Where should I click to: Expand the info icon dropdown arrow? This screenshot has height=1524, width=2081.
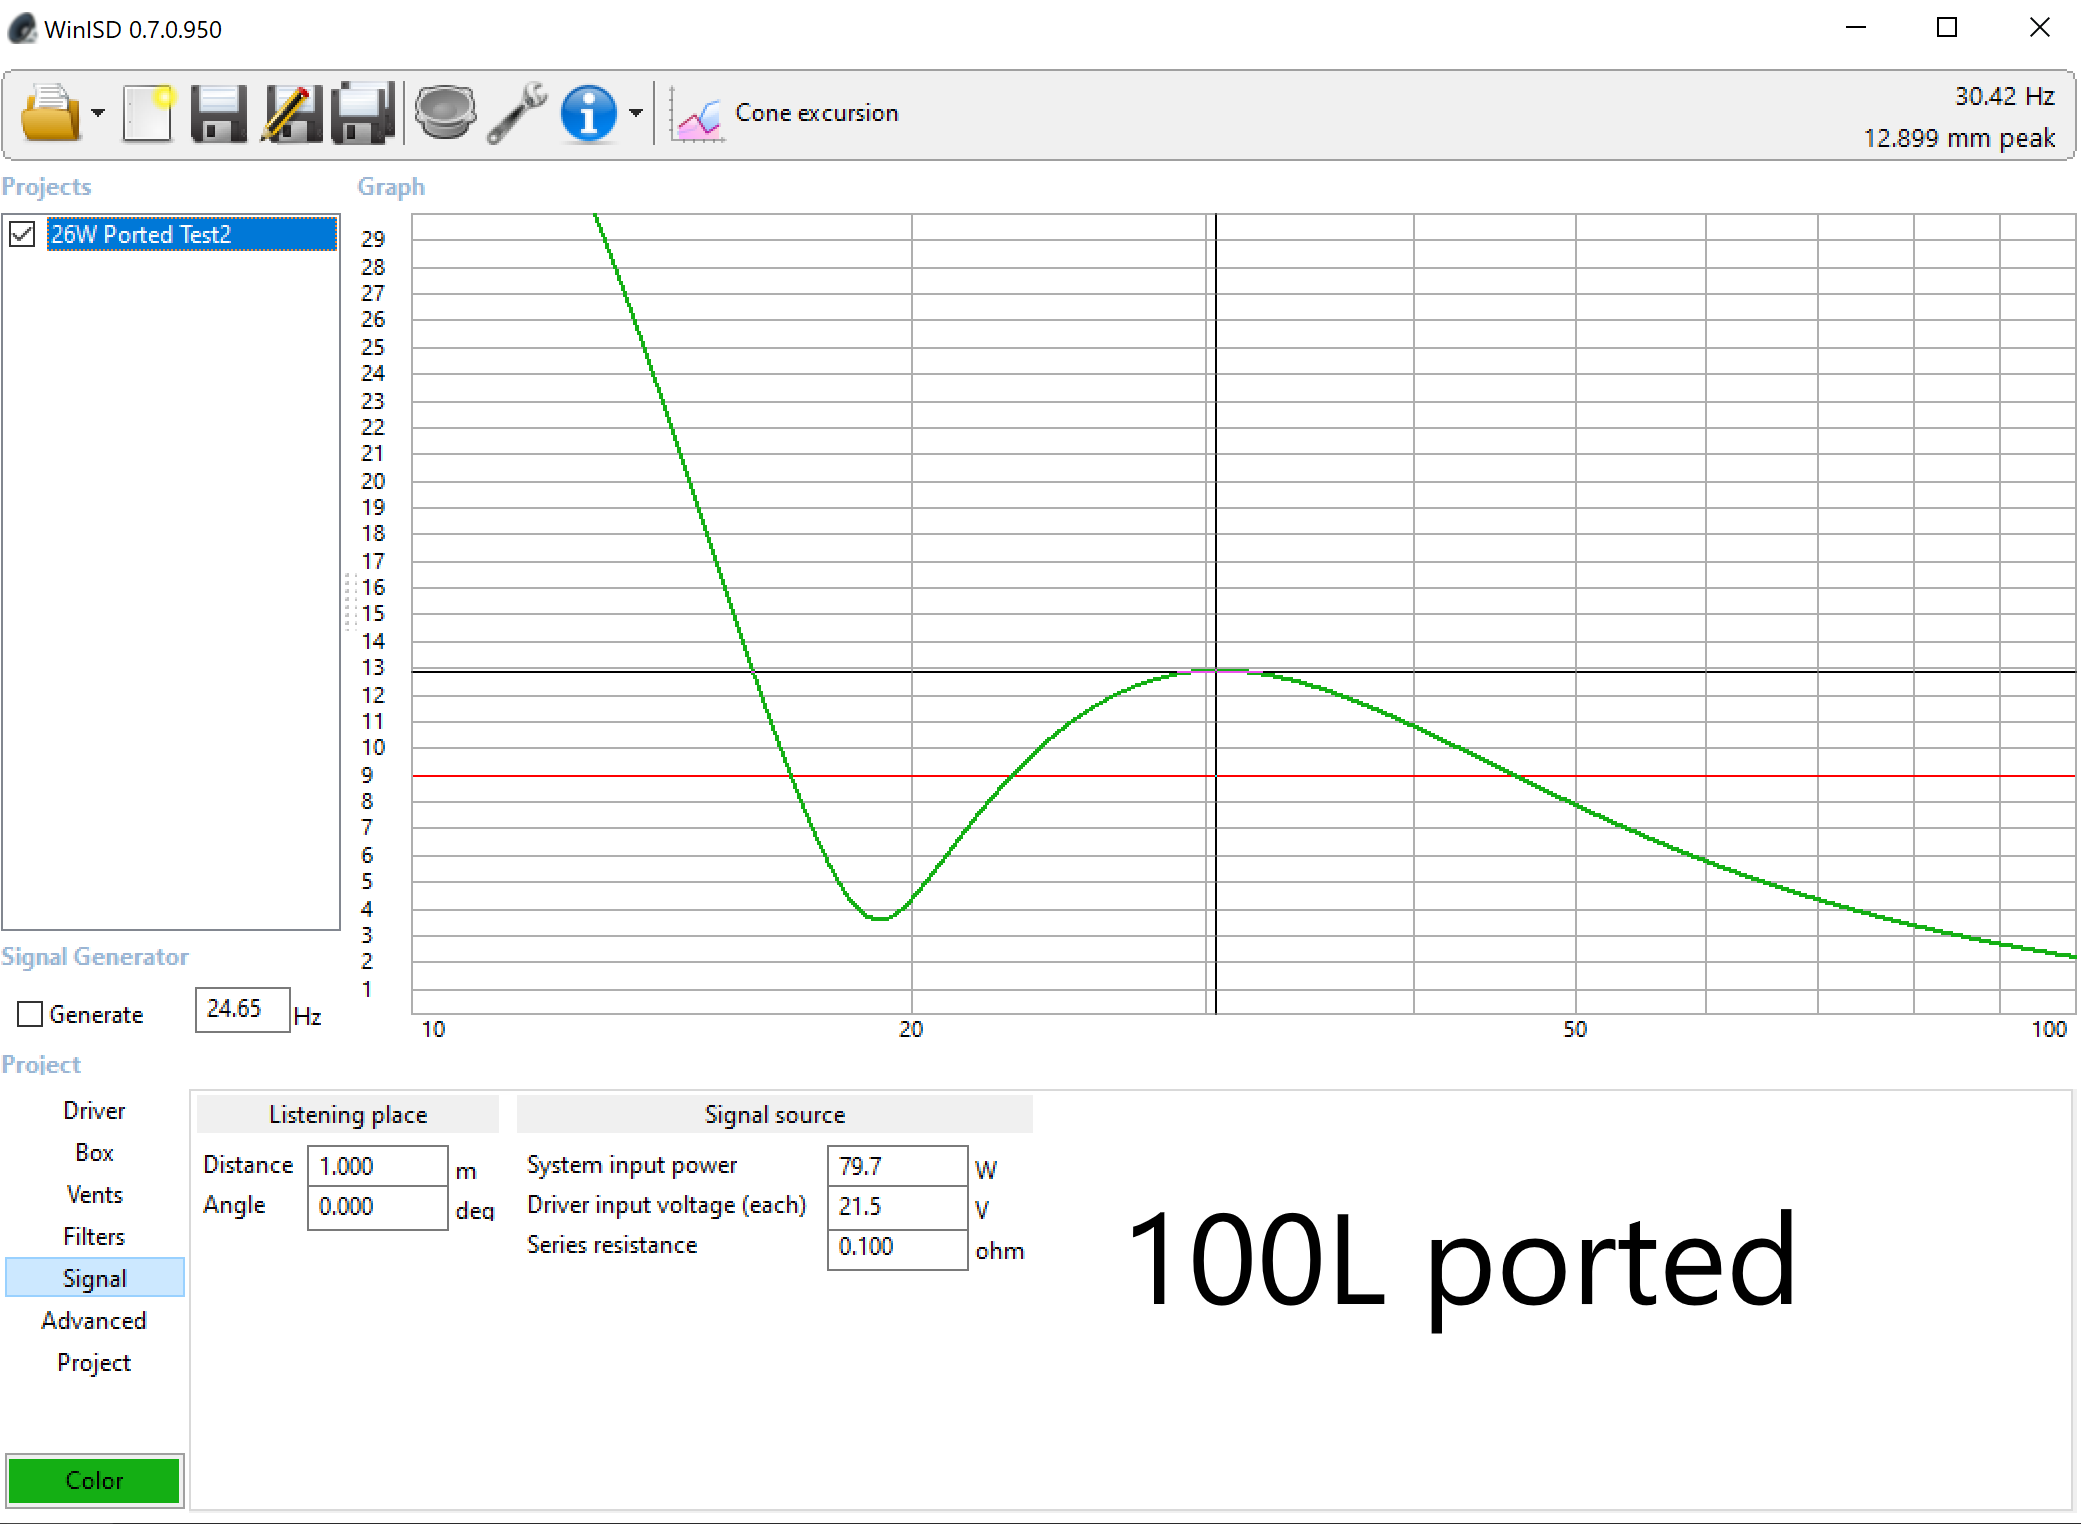click(636, 113)
